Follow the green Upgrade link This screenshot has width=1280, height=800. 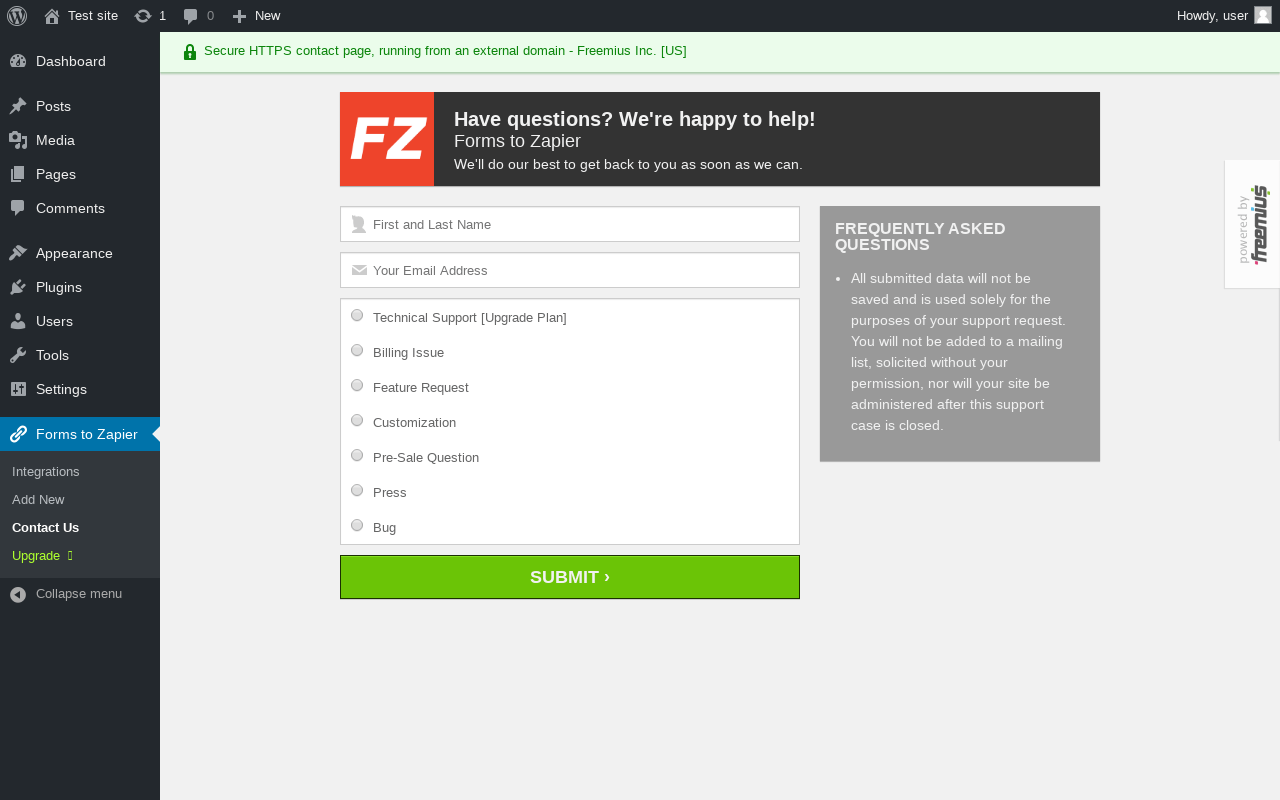click(36, 556)
